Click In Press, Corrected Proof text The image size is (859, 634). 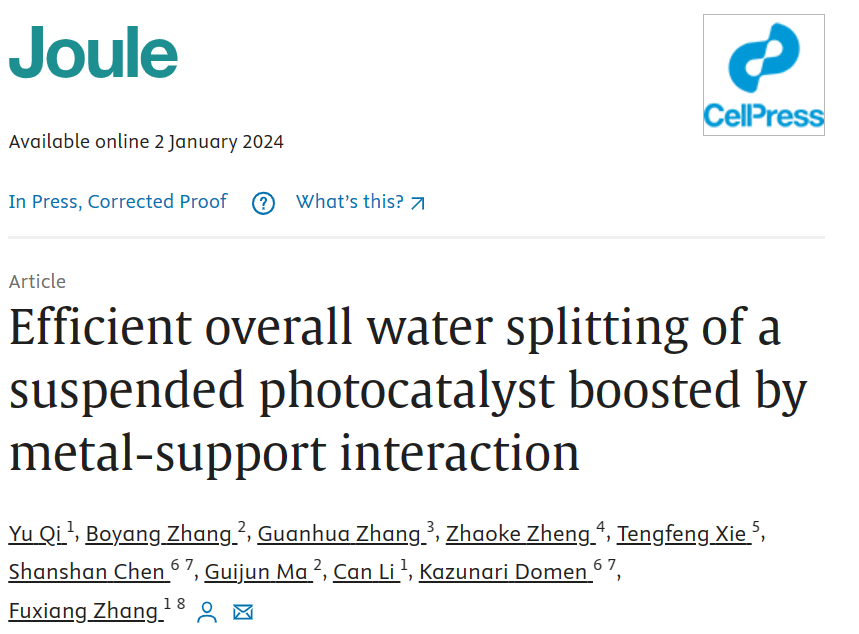[118, 202]
